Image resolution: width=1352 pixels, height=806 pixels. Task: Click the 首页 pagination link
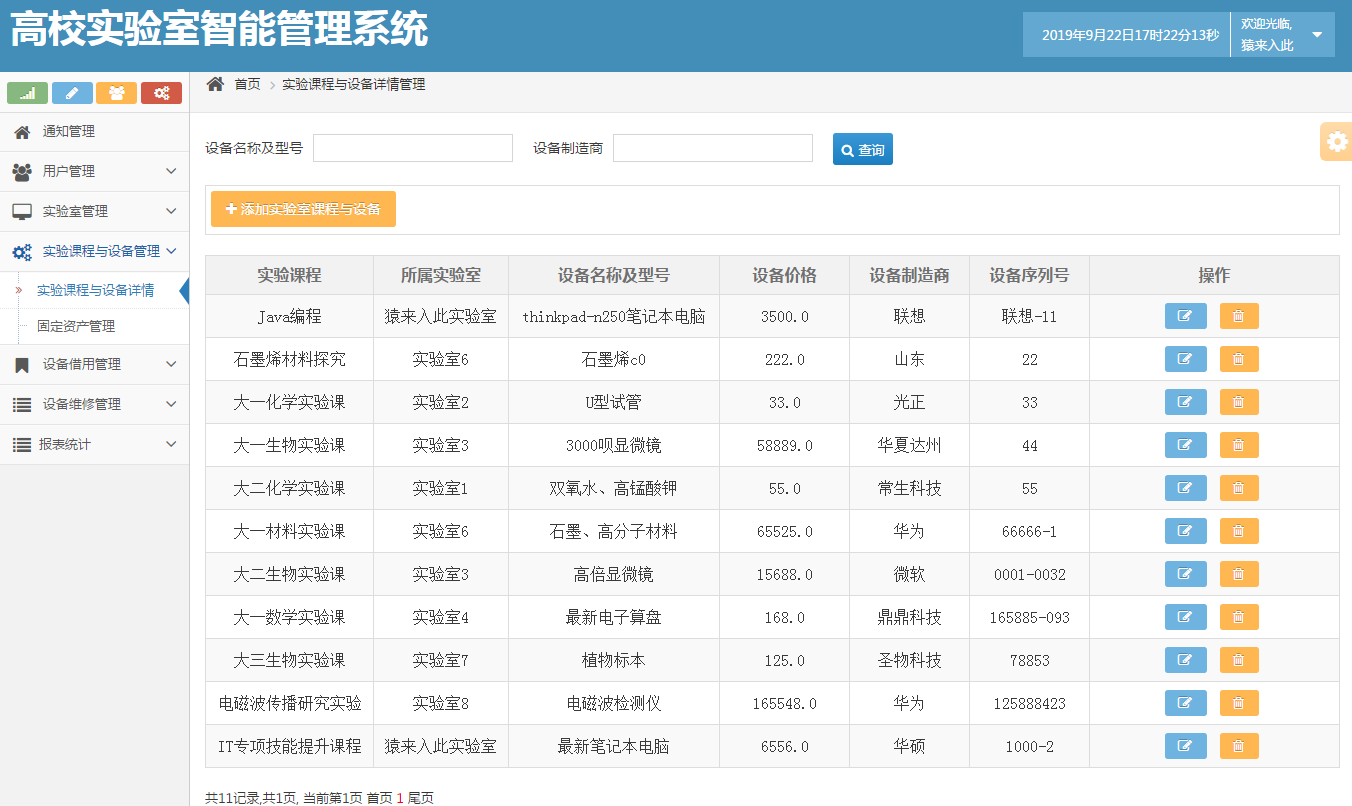pos(379,798)
